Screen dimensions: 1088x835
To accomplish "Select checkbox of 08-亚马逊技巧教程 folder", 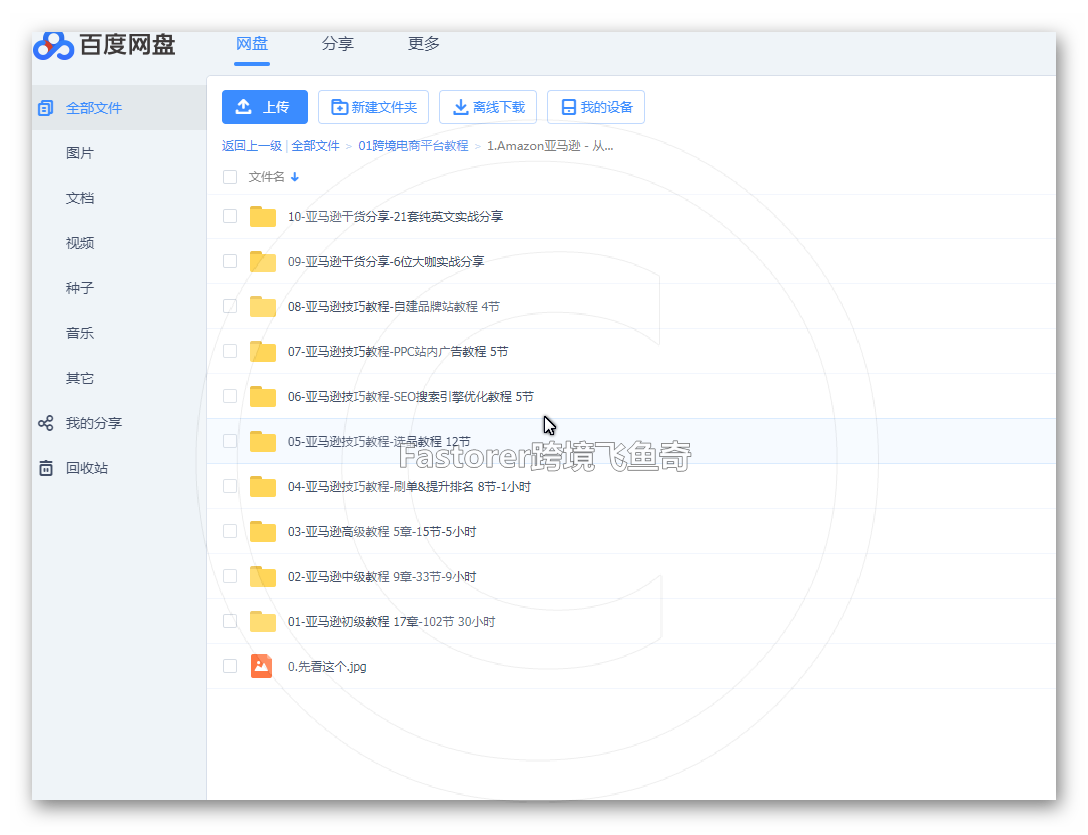I will click(230, 306).
